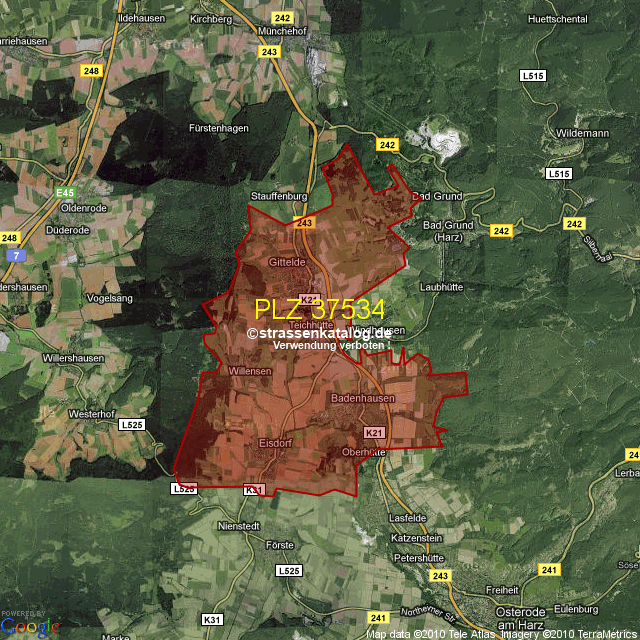
Task: Click the K31 shield above Nienstedt
Action: point(254,489)
